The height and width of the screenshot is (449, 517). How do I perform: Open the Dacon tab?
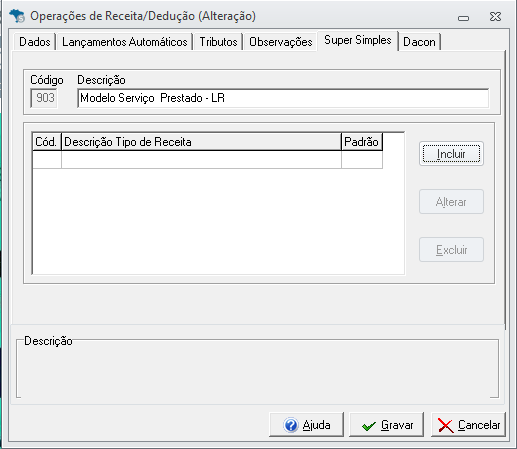[419, 42]
